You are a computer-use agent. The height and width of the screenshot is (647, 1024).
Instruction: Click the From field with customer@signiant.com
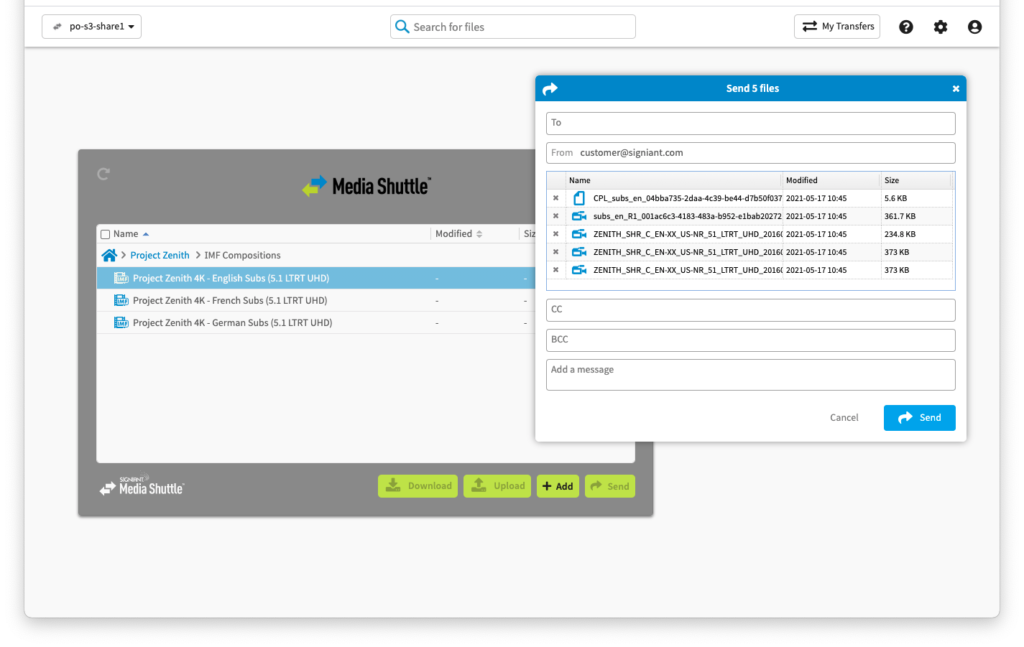click(x=750, y=153)
